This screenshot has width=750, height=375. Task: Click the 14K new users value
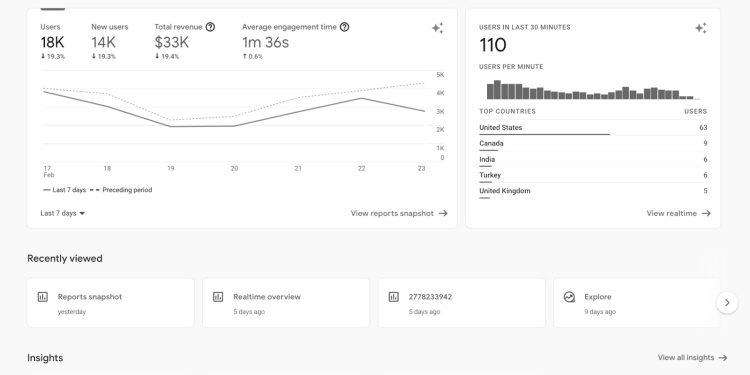[x=104, y=43]
